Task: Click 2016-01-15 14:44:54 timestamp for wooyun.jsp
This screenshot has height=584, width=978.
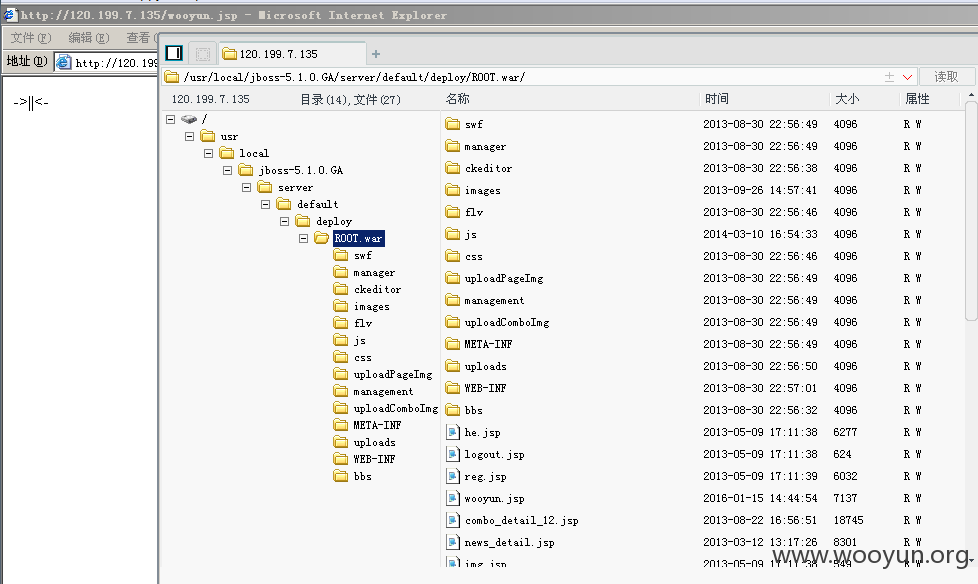Action: 760,498
